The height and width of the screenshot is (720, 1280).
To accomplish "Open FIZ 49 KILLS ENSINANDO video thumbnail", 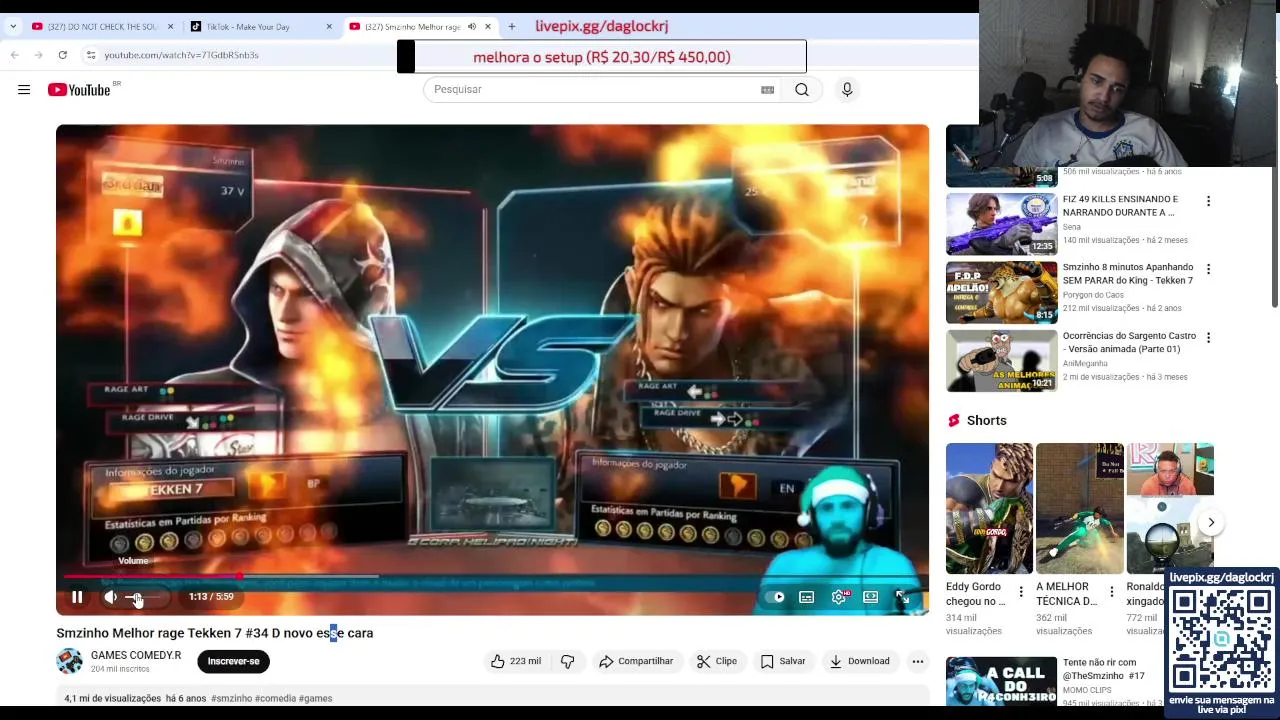I will point(1001,224).
